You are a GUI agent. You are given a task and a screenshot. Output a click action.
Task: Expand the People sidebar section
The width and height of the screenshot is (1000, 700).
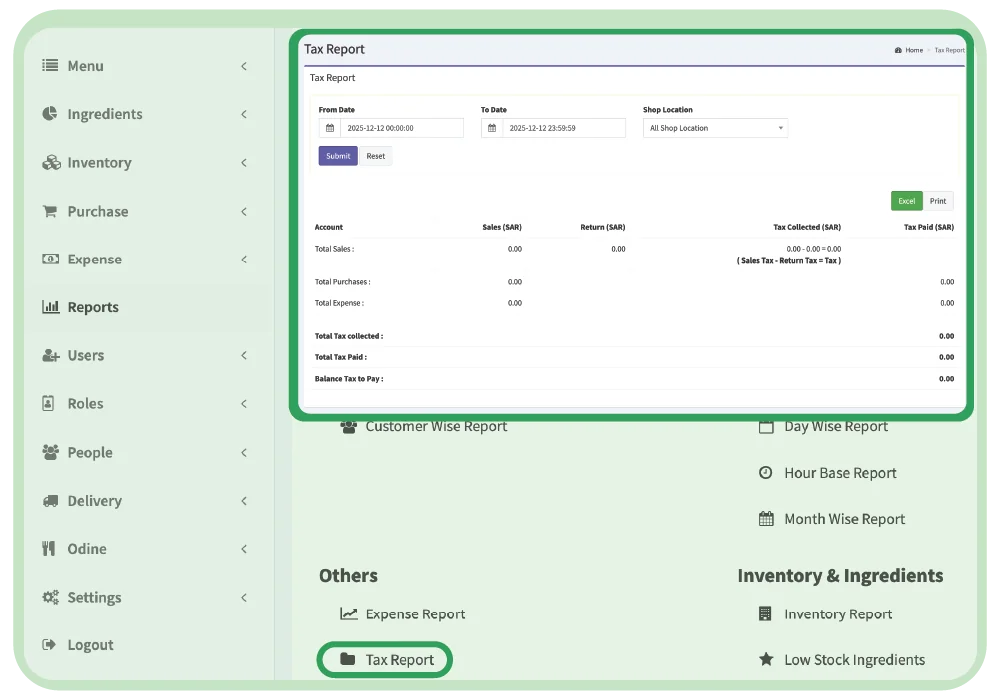[x=243, y=452]
